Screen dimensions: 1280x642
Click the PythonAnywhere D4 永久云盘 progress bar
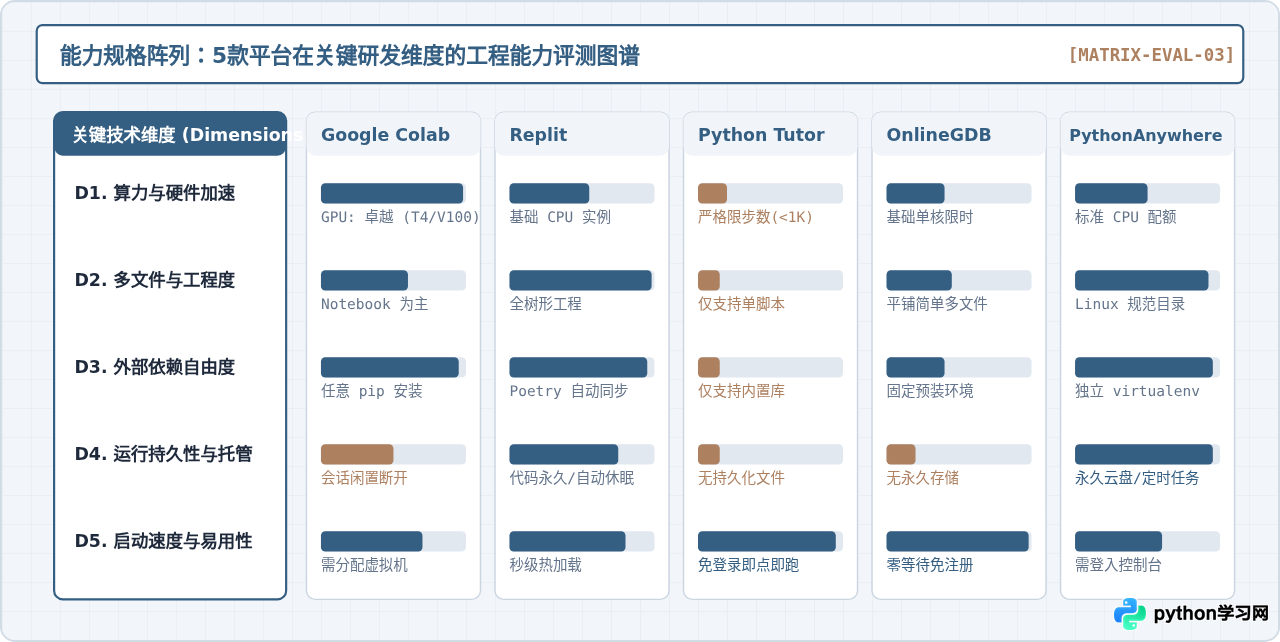coord(1147,454)
